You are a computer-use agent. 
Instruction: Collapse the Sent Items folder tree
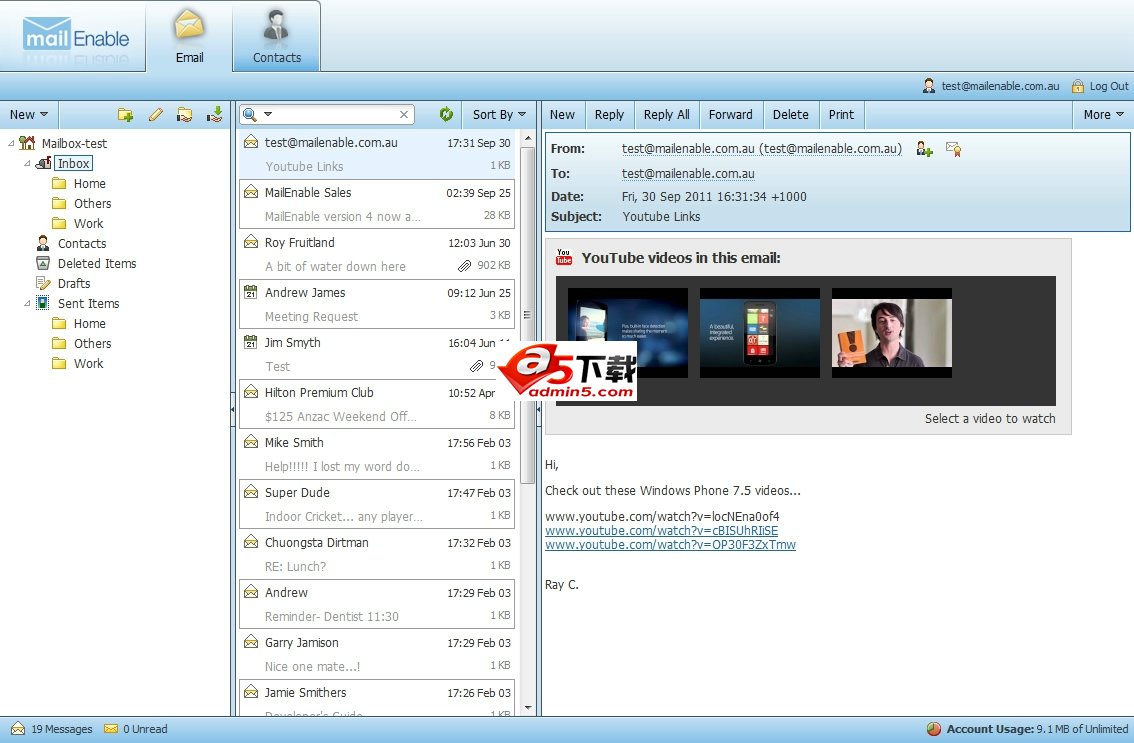pos(28,303)
